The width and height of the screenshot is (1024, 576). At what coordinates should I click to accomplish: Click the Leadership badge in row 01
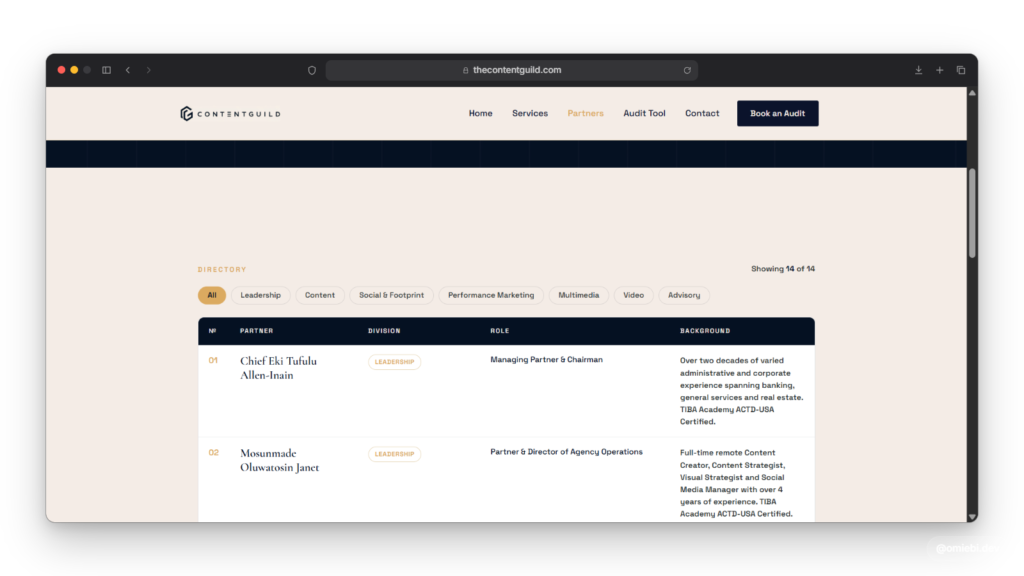click(394, 362)
